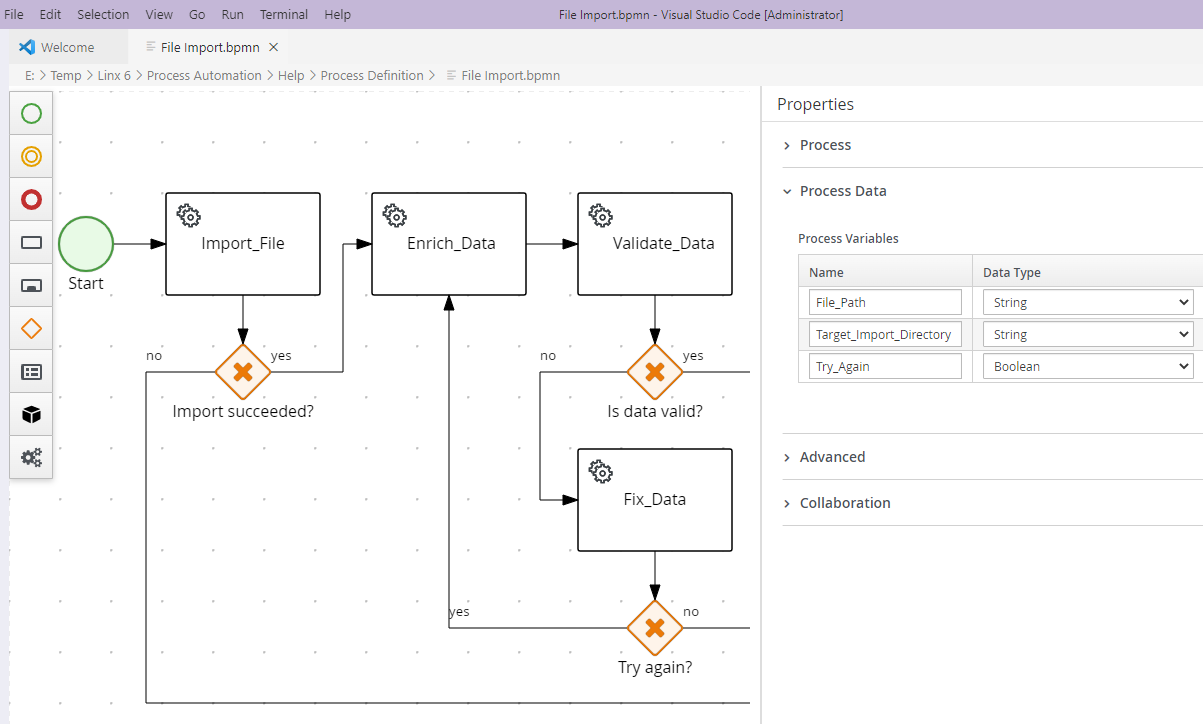Close the File Import.bpmn tab
1203x724 pixels.
pos(274,47)
